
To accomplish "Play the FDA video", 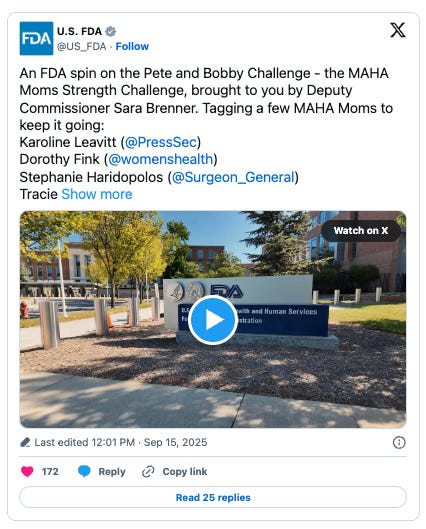I will coord(212,319).
